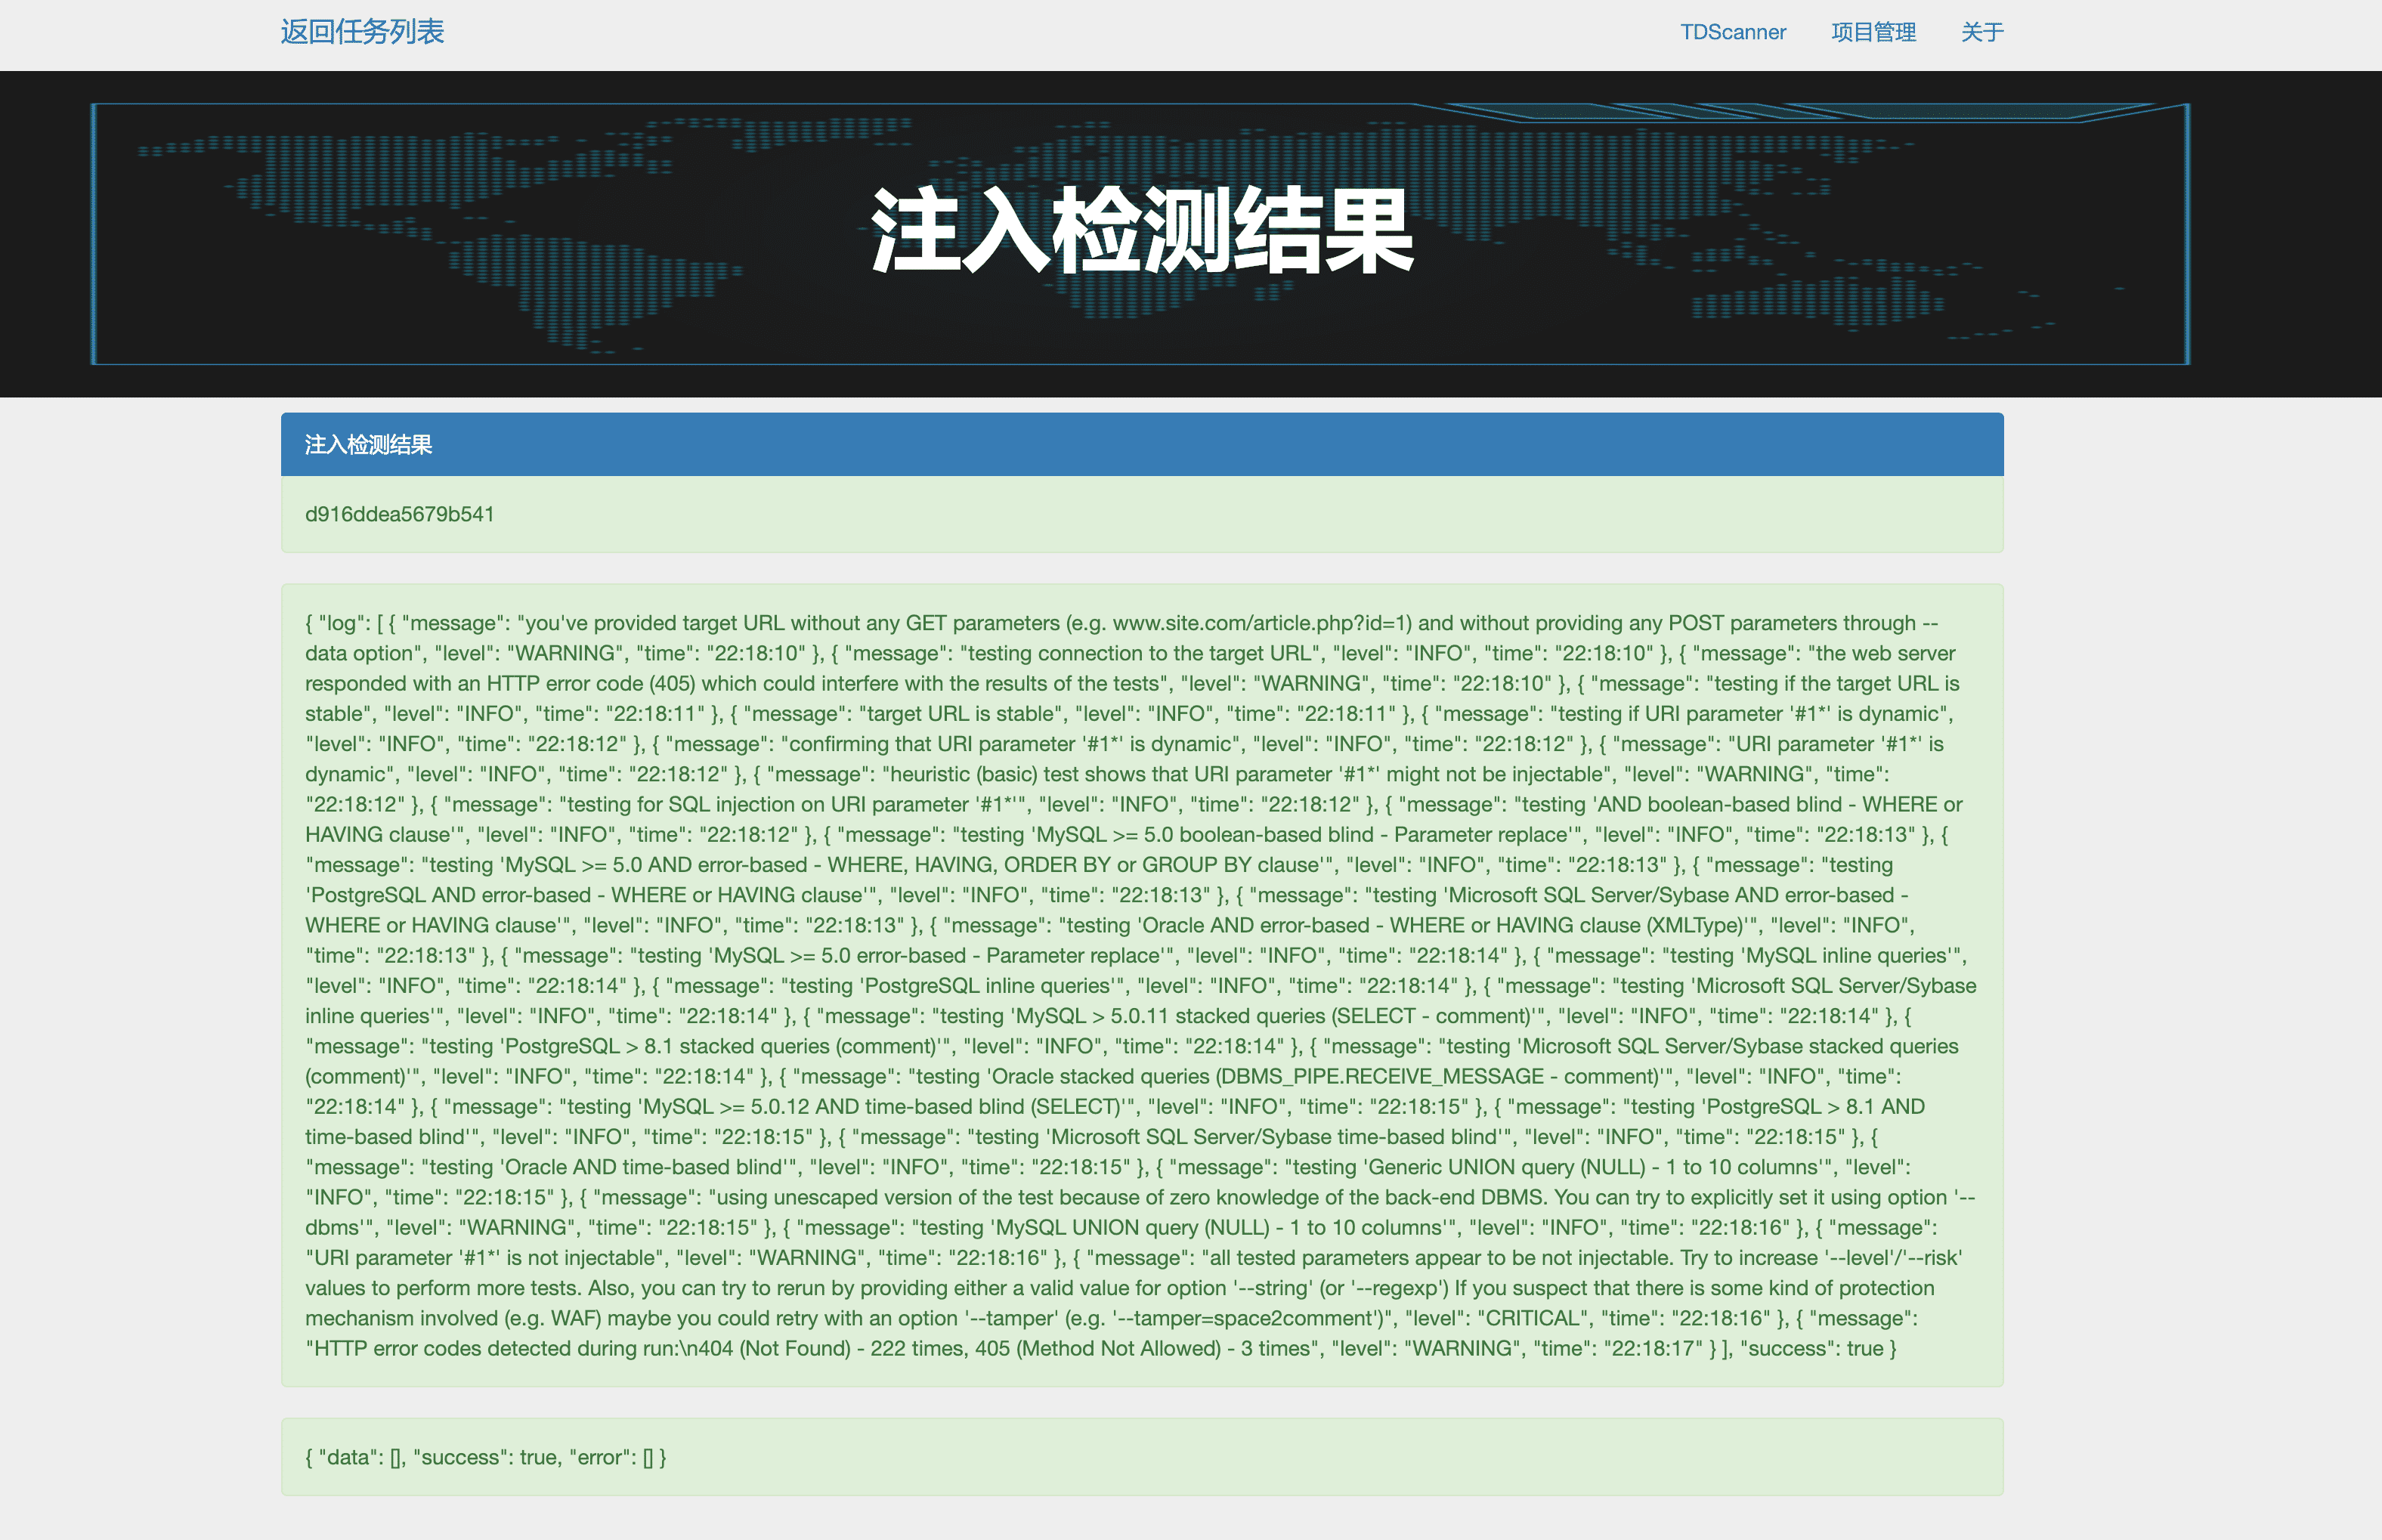Click the large 注入检测结果 banner title
The height and width of the screenshot is (1540, 2382).
coord(1141,231)
